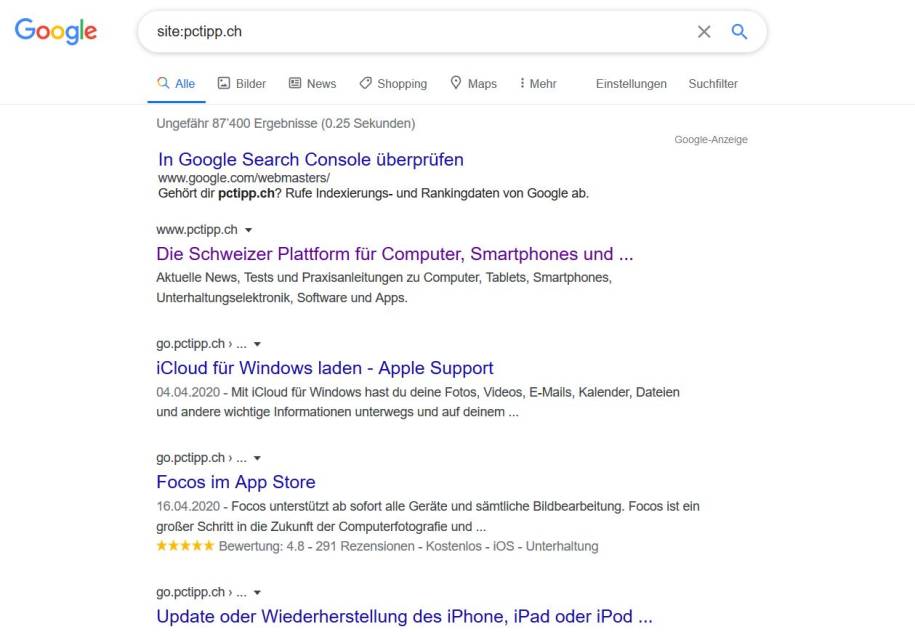Open 'iCloud für Windows laden' result
The image size is (915, 632).
325,368
